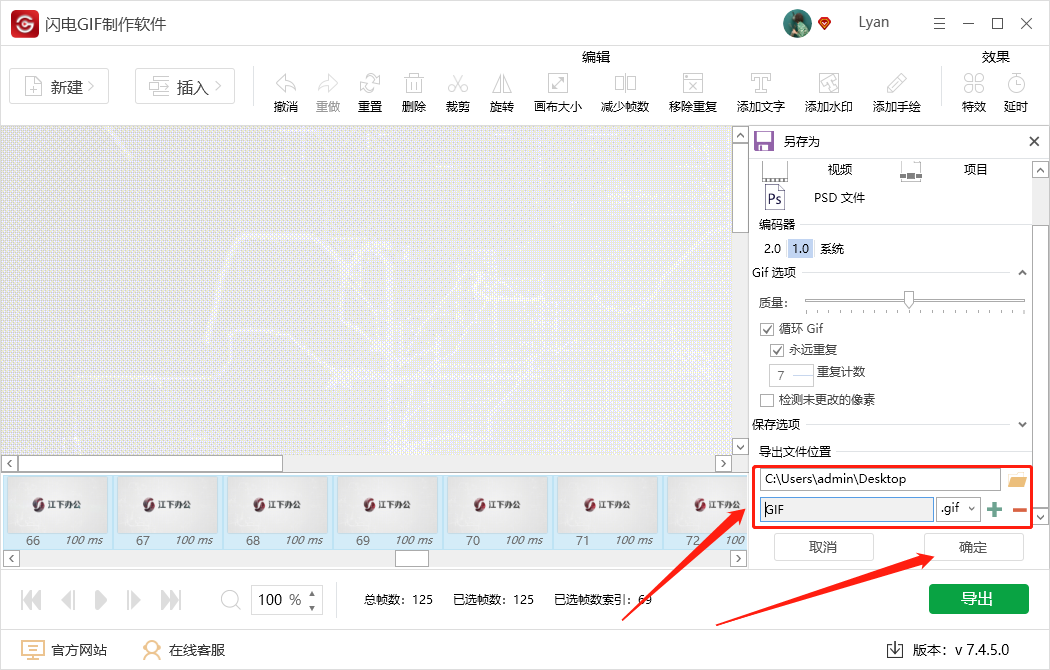1050x670 pixels.
Task: Open the 插入 dropdown button
Action: coord(185,86)
